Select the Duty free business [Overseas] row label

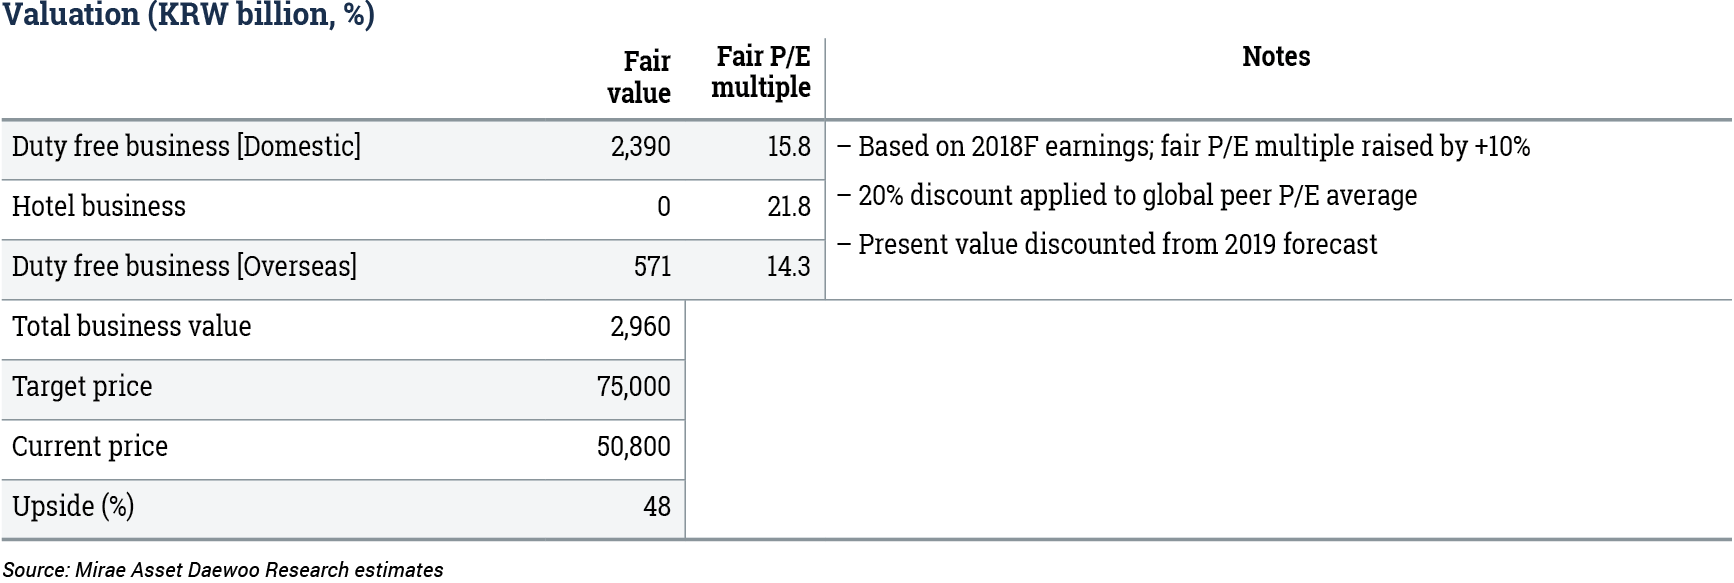pos(184,266)
